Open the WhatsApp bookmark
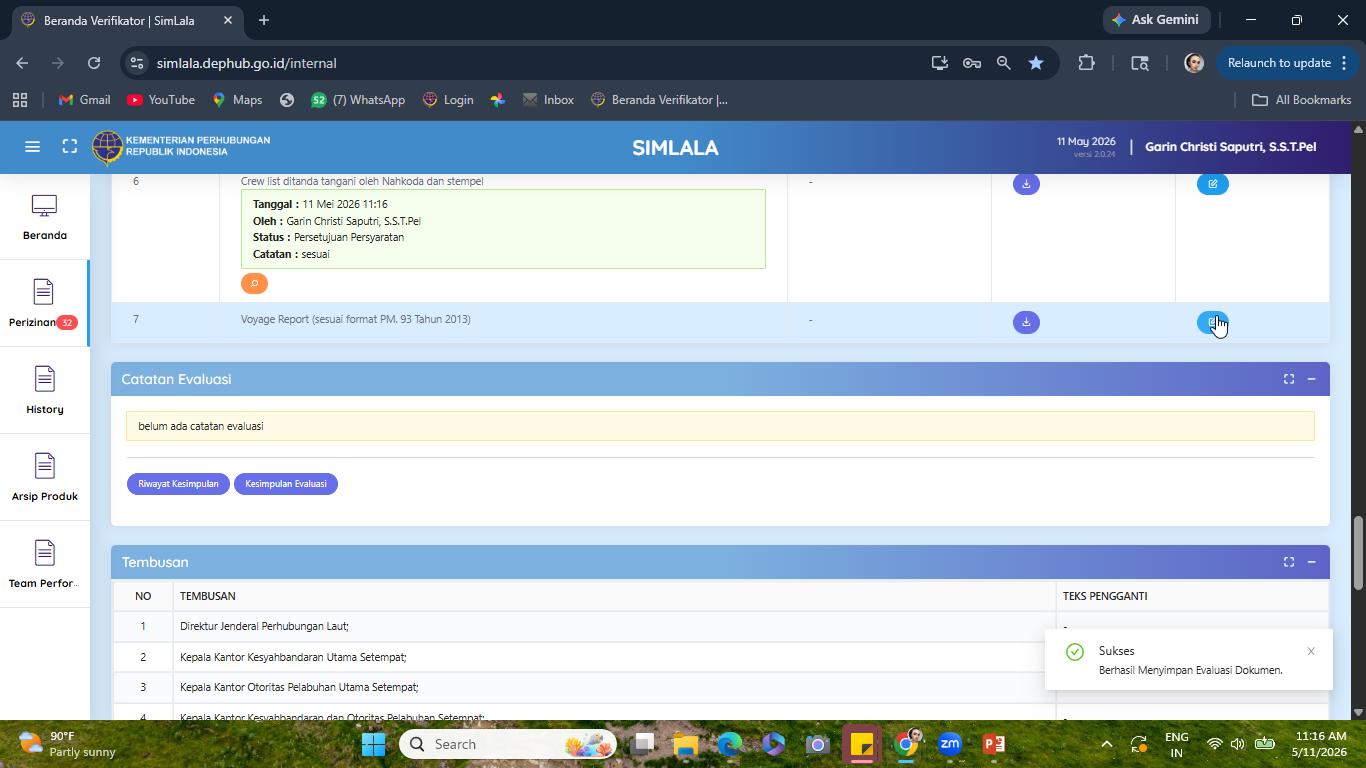This screenshot has height=768, width=1366. click(x=358, y=100)
